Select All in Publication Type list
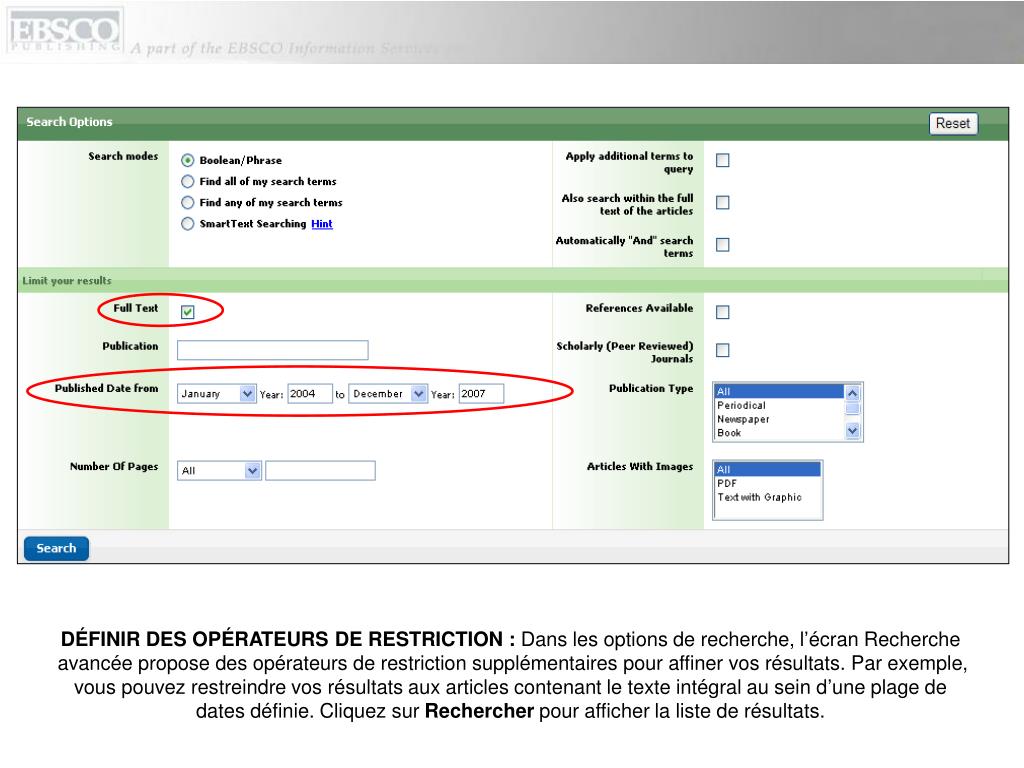Screen dimensions: 1024x768 click(778, 391)
